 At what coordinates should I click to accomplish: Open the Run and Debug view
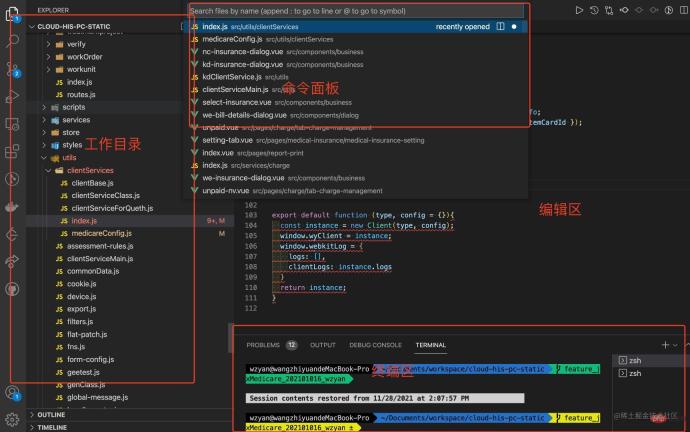12,96
